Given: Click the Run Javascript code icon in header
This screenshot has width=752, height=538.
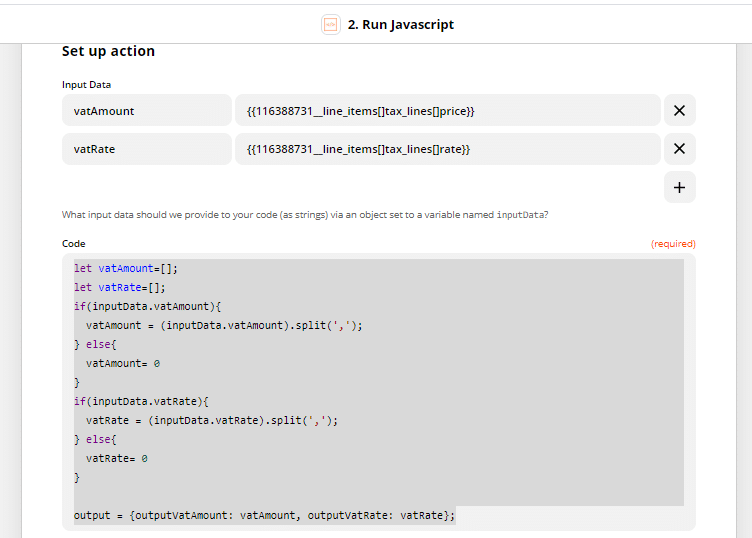Looking at the screenshot, I should [x=330, y=24].
